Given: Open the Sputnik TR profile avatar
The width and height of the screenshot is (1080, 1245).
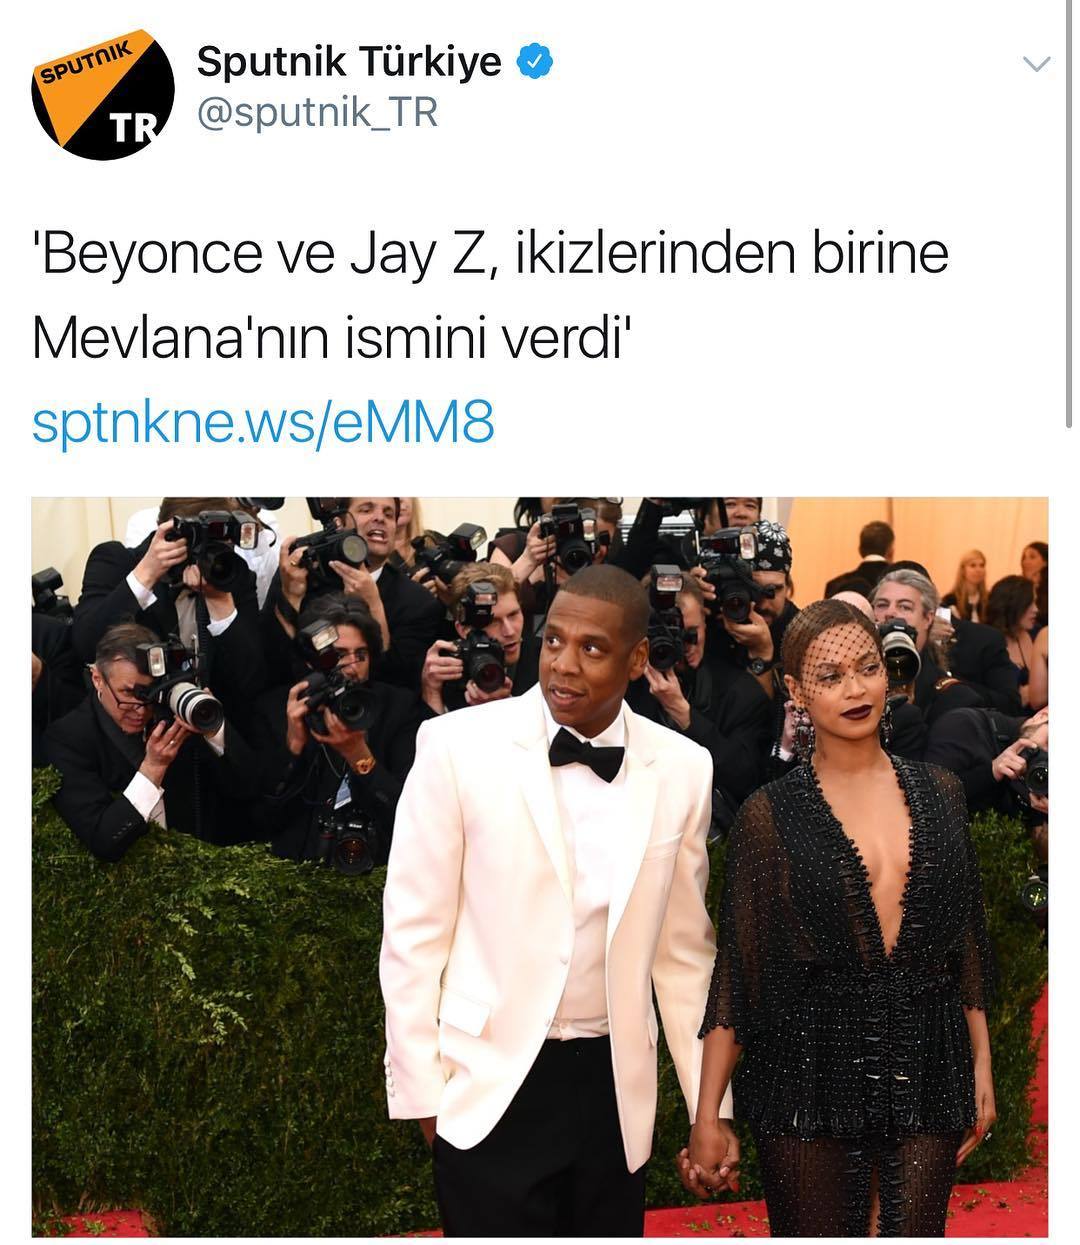Looking at the screenshot, I should (102, 95).
